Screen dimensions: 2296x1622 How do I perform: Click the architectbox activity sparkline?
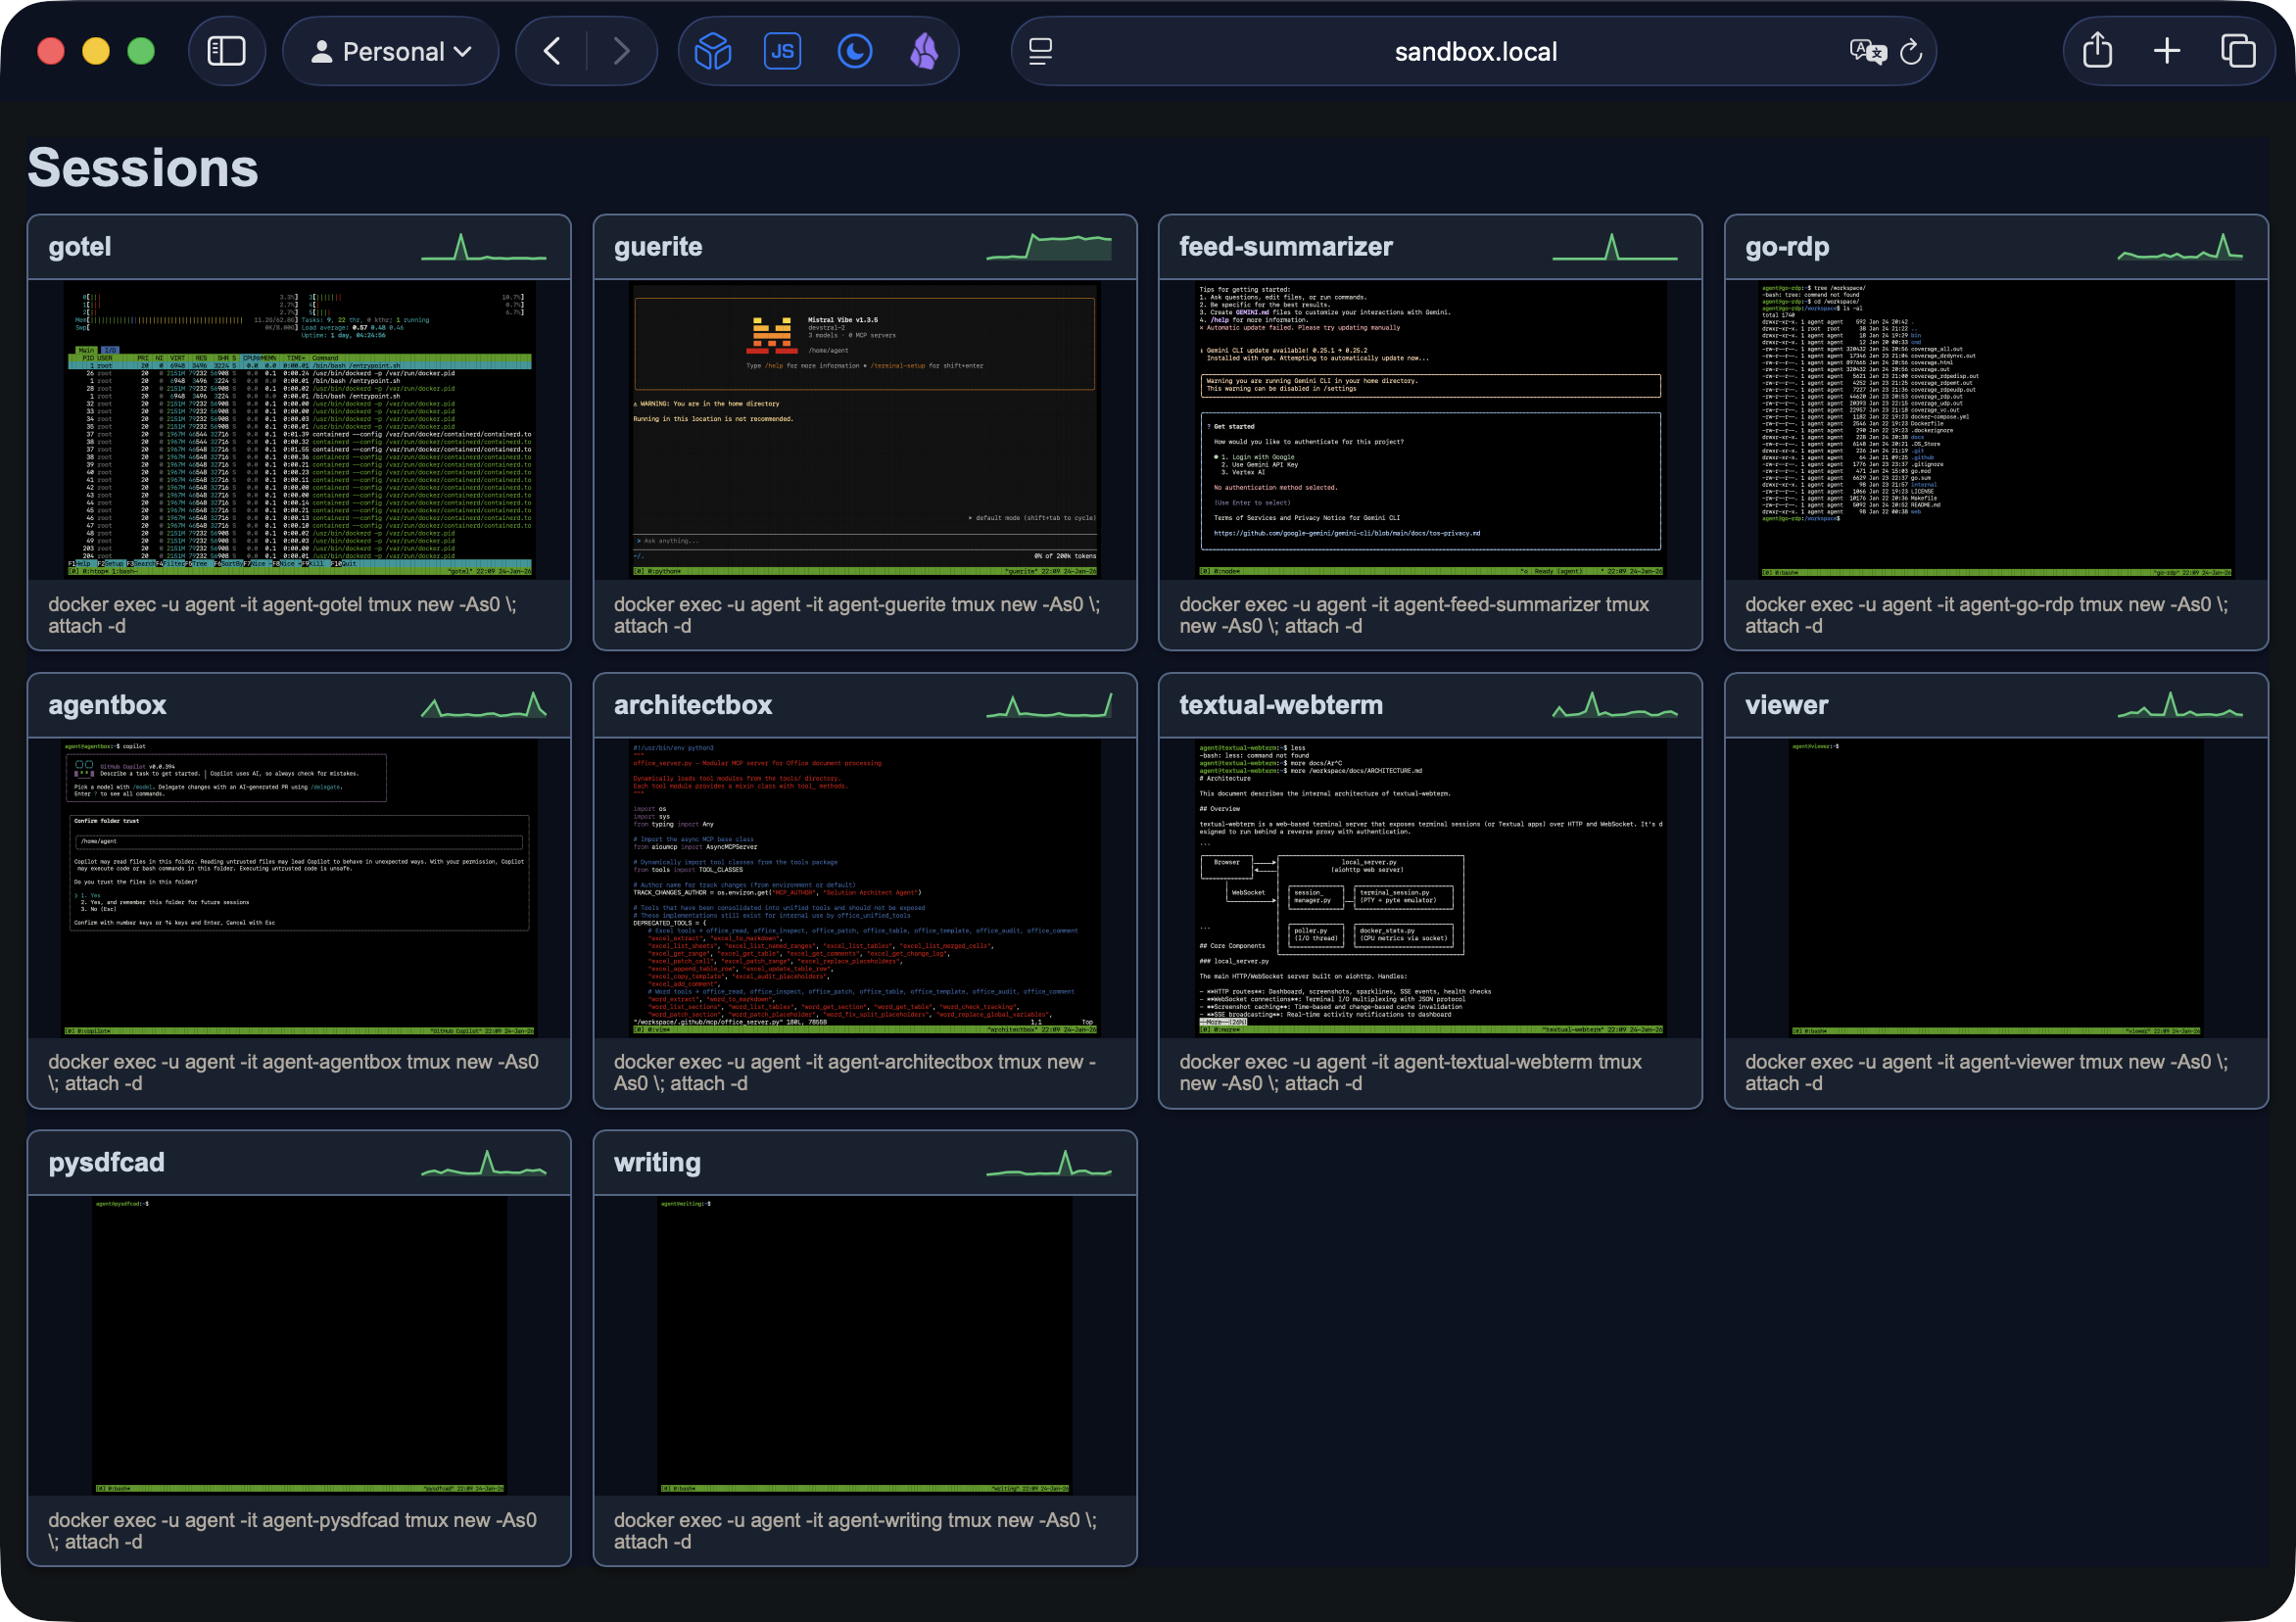point(1049,705)
